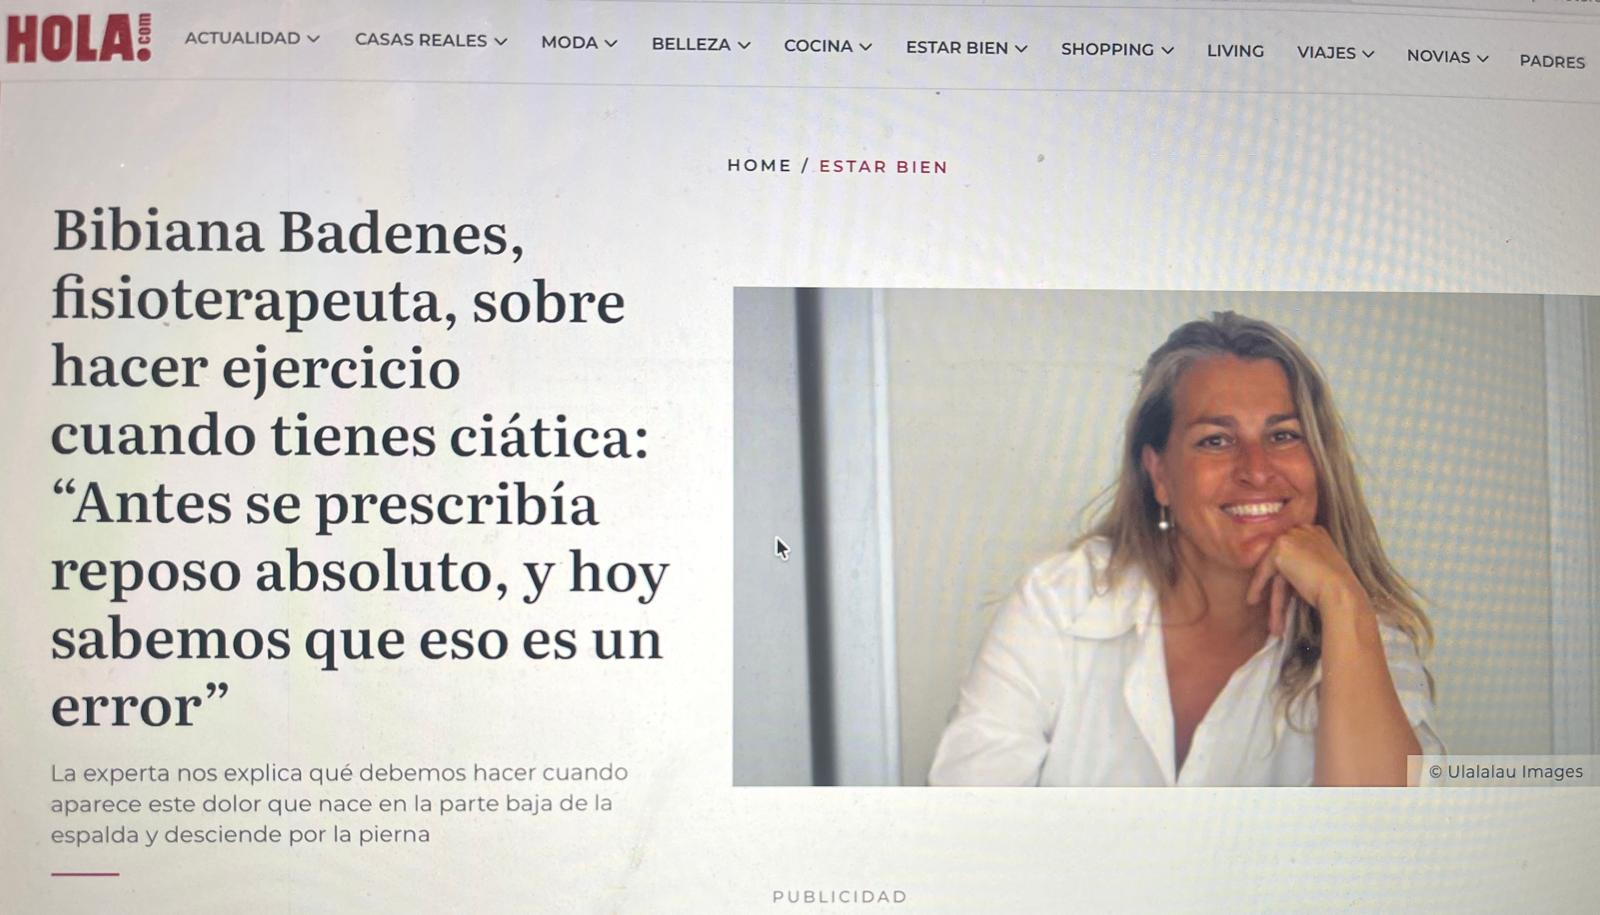The width and height of the screenshot is (1600, 915).
Task: Open the CASAS REALES dropdown arrow
Action: pyautogui.click(x=501, y=42)
